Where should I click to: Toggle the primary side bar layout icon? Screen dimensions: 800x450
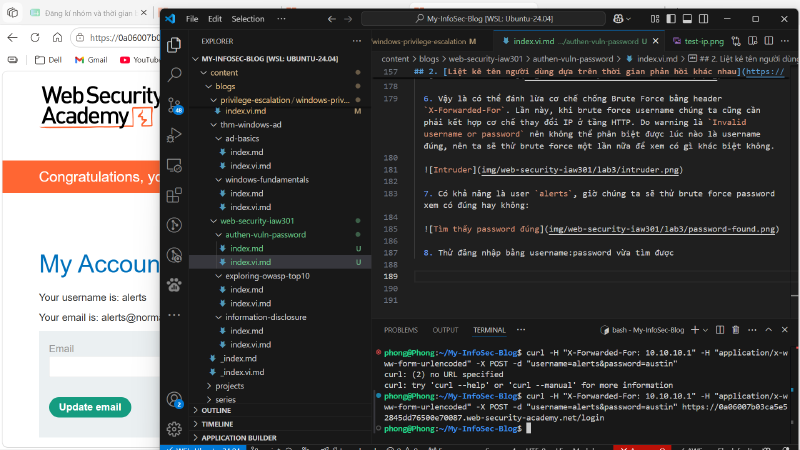pos(671,19)
